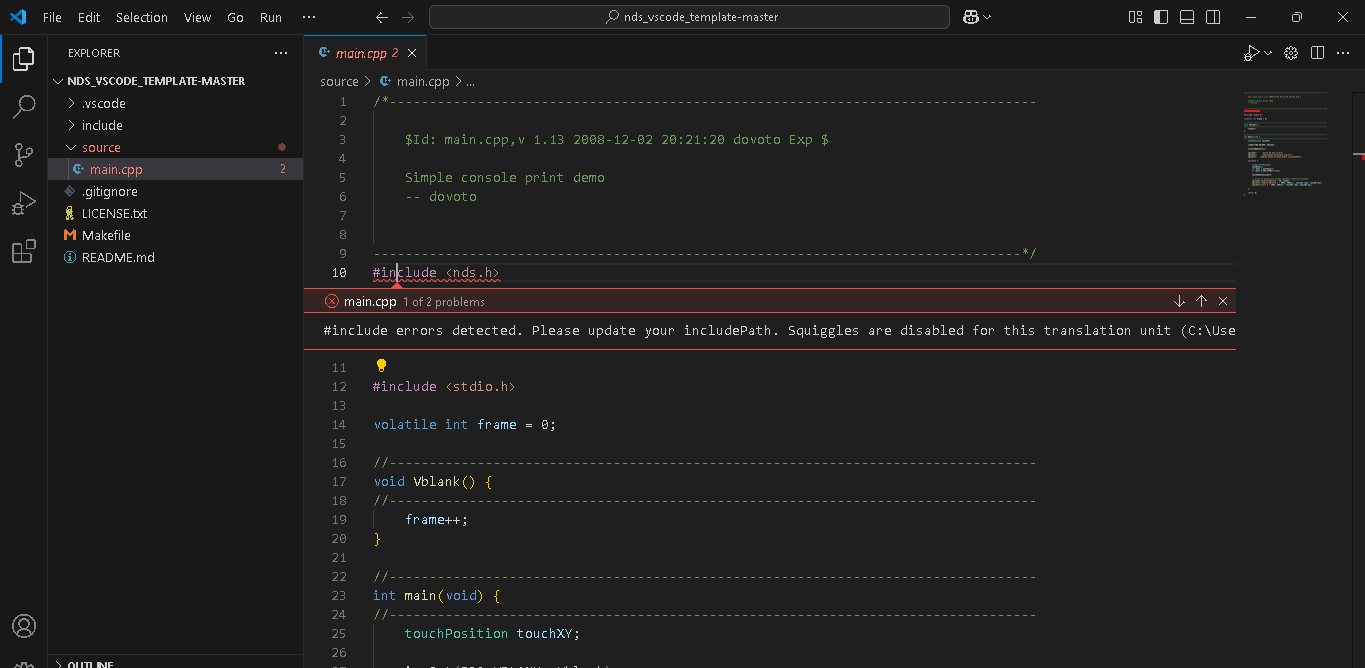
Task: Click the gear icon in editor toolbar
Action: click(1291, 53)
